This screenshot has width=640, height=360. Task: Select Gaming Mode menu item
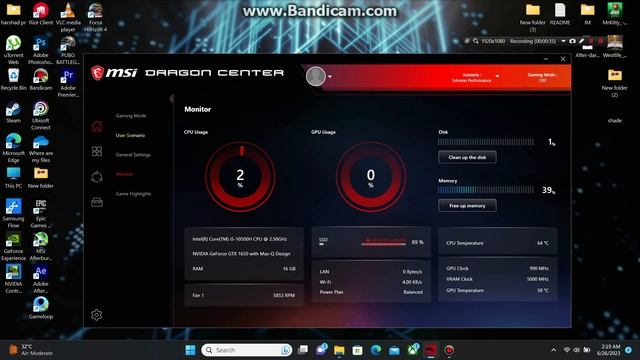tap(131, 116)
